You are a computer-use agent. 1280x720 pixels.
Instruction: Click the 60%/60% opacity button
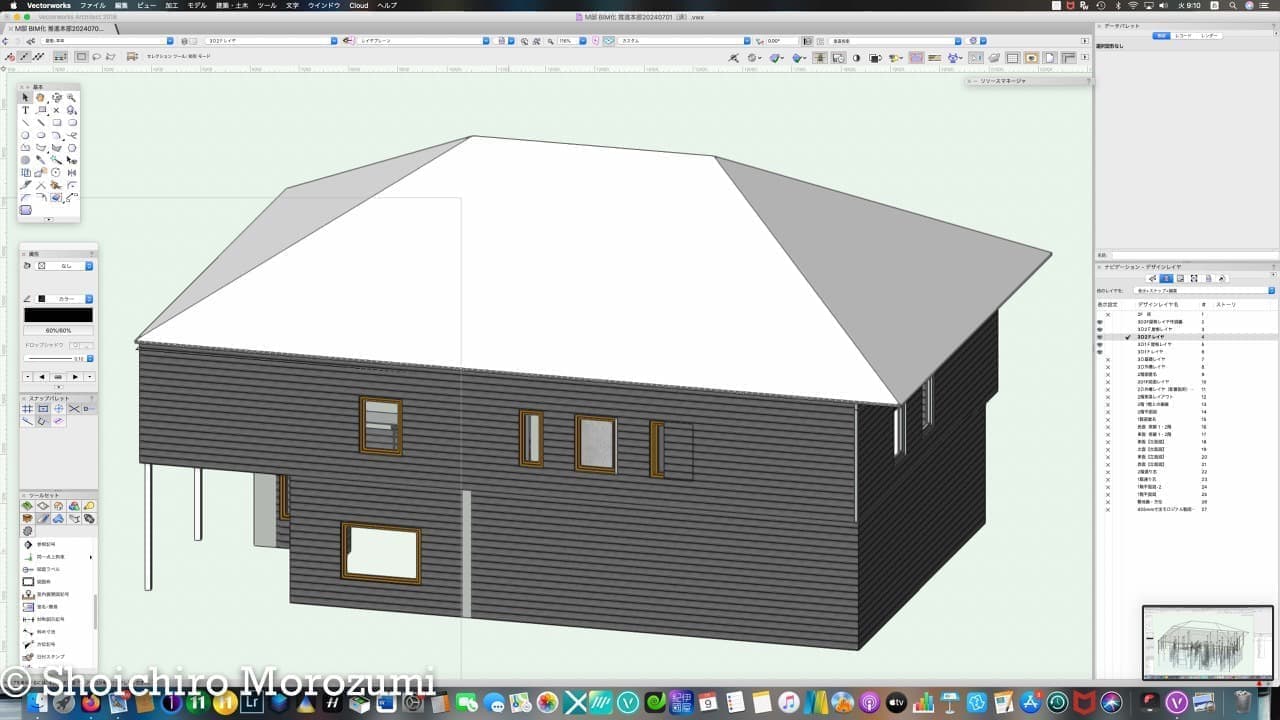point(58,330)
